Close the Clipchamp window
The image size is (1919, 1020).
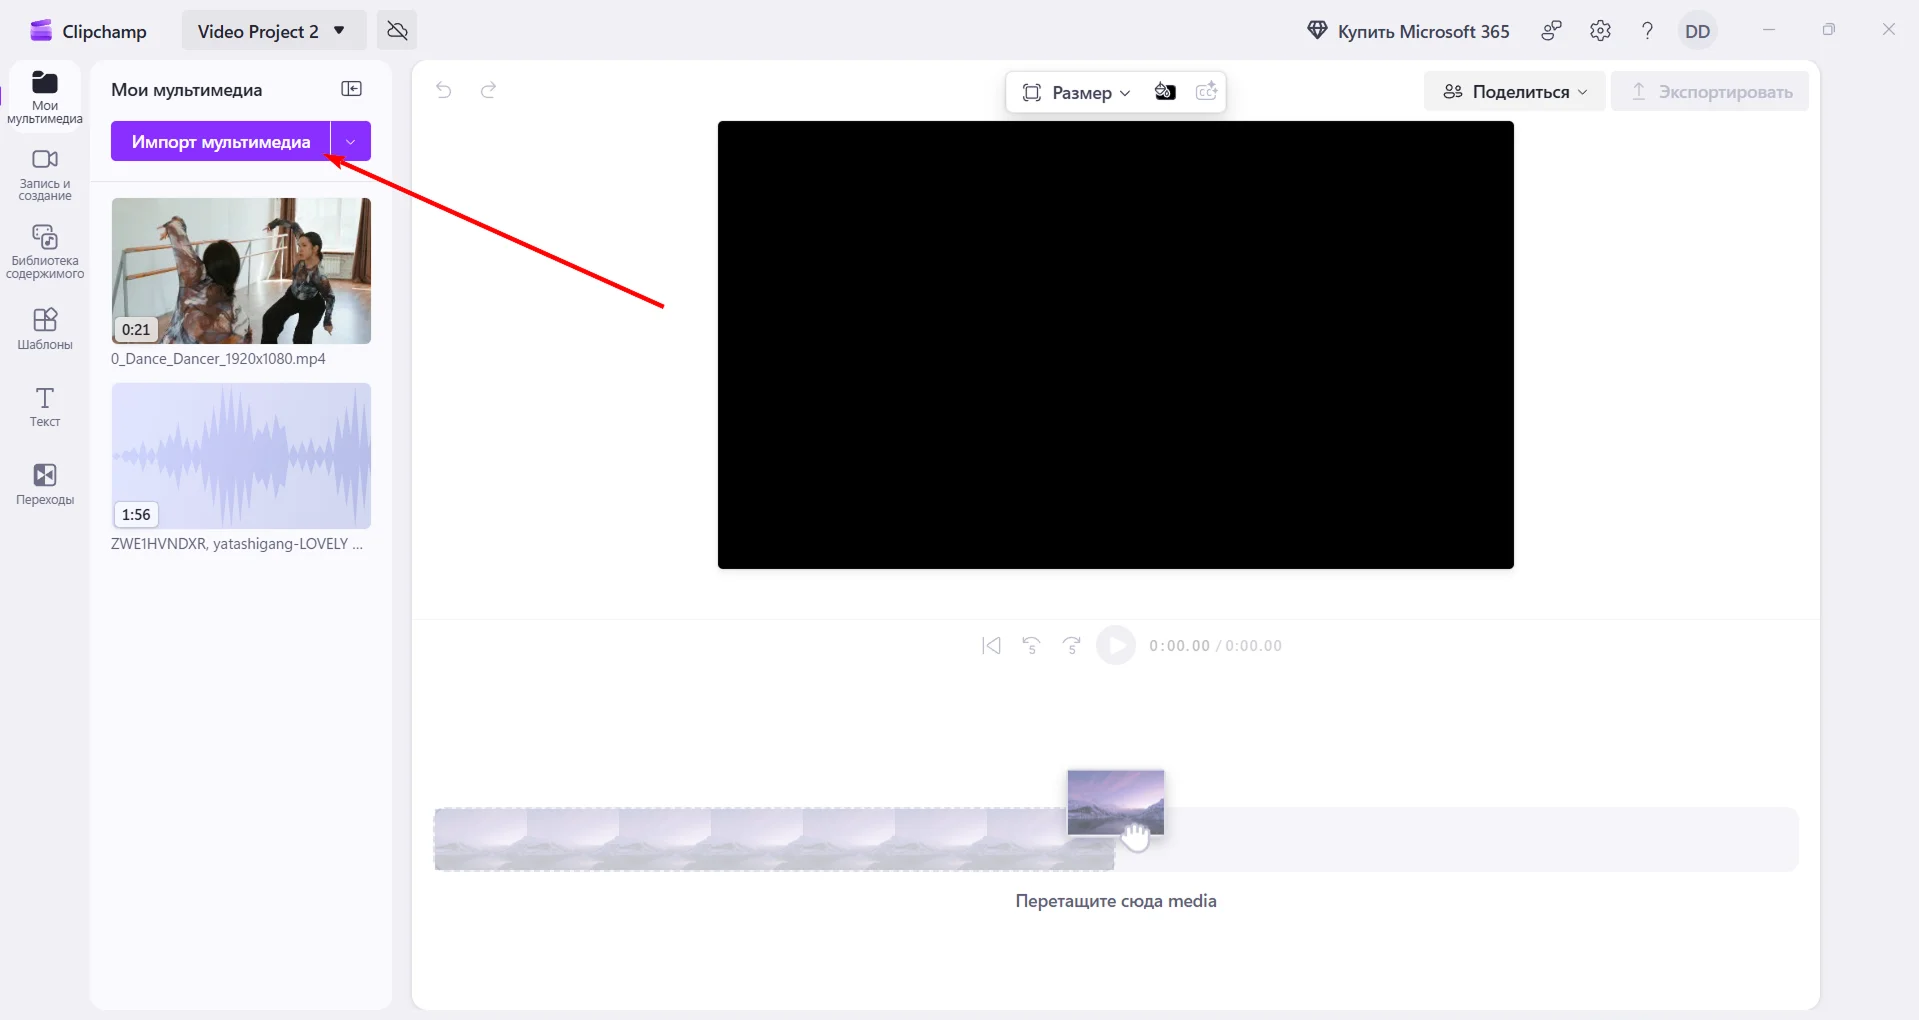click(1888, 30)
